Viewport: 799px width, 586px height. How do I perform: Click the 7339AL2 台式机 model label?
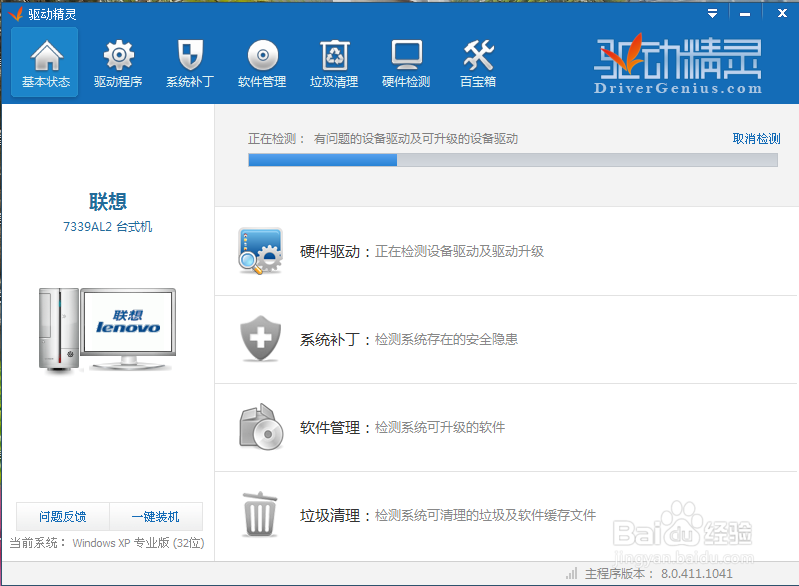pyautogui.click(x=107, y=227)
